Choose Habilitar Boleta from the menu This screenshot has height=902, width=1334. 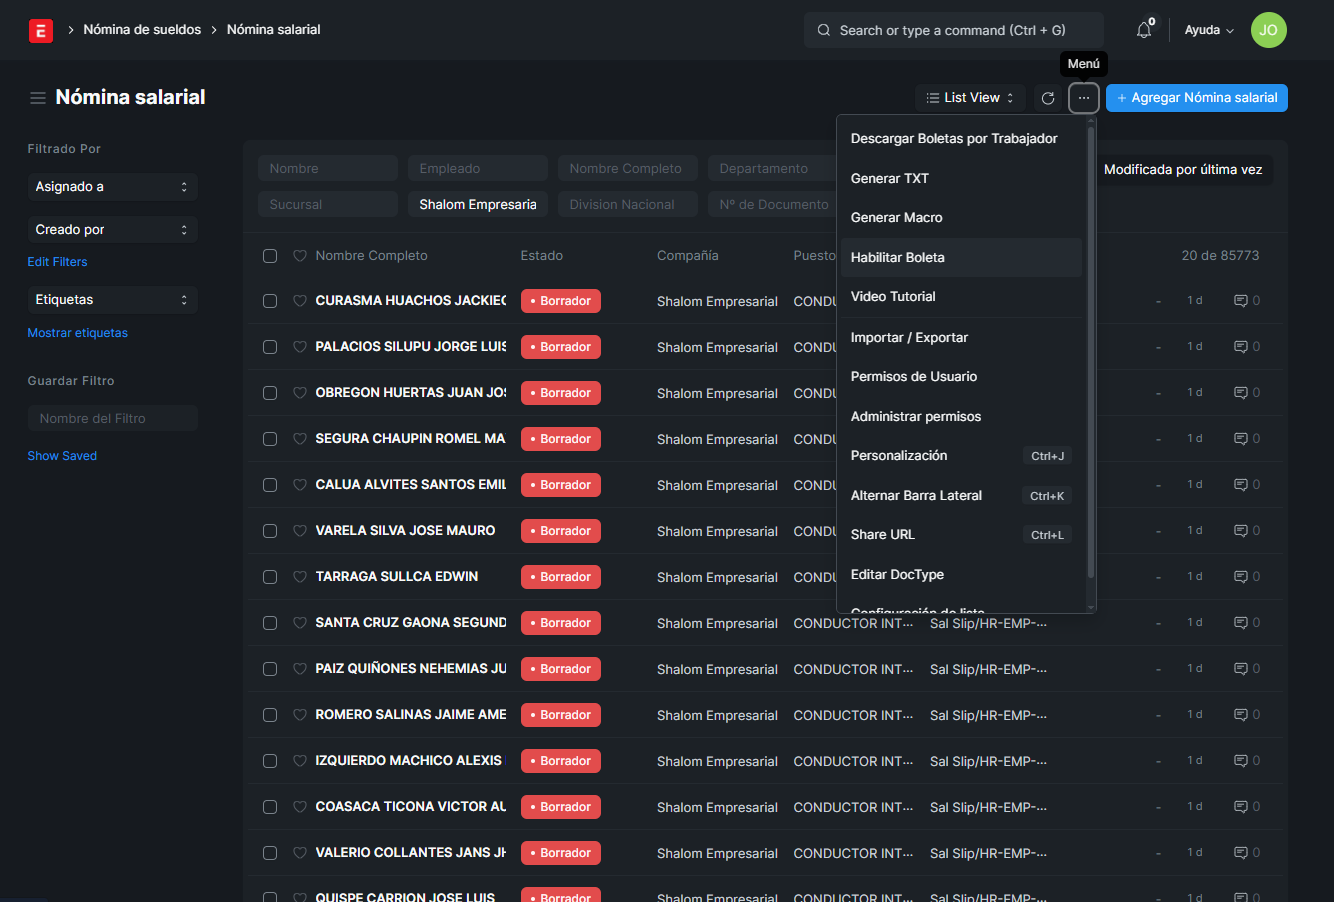click(x=898, y=258)
